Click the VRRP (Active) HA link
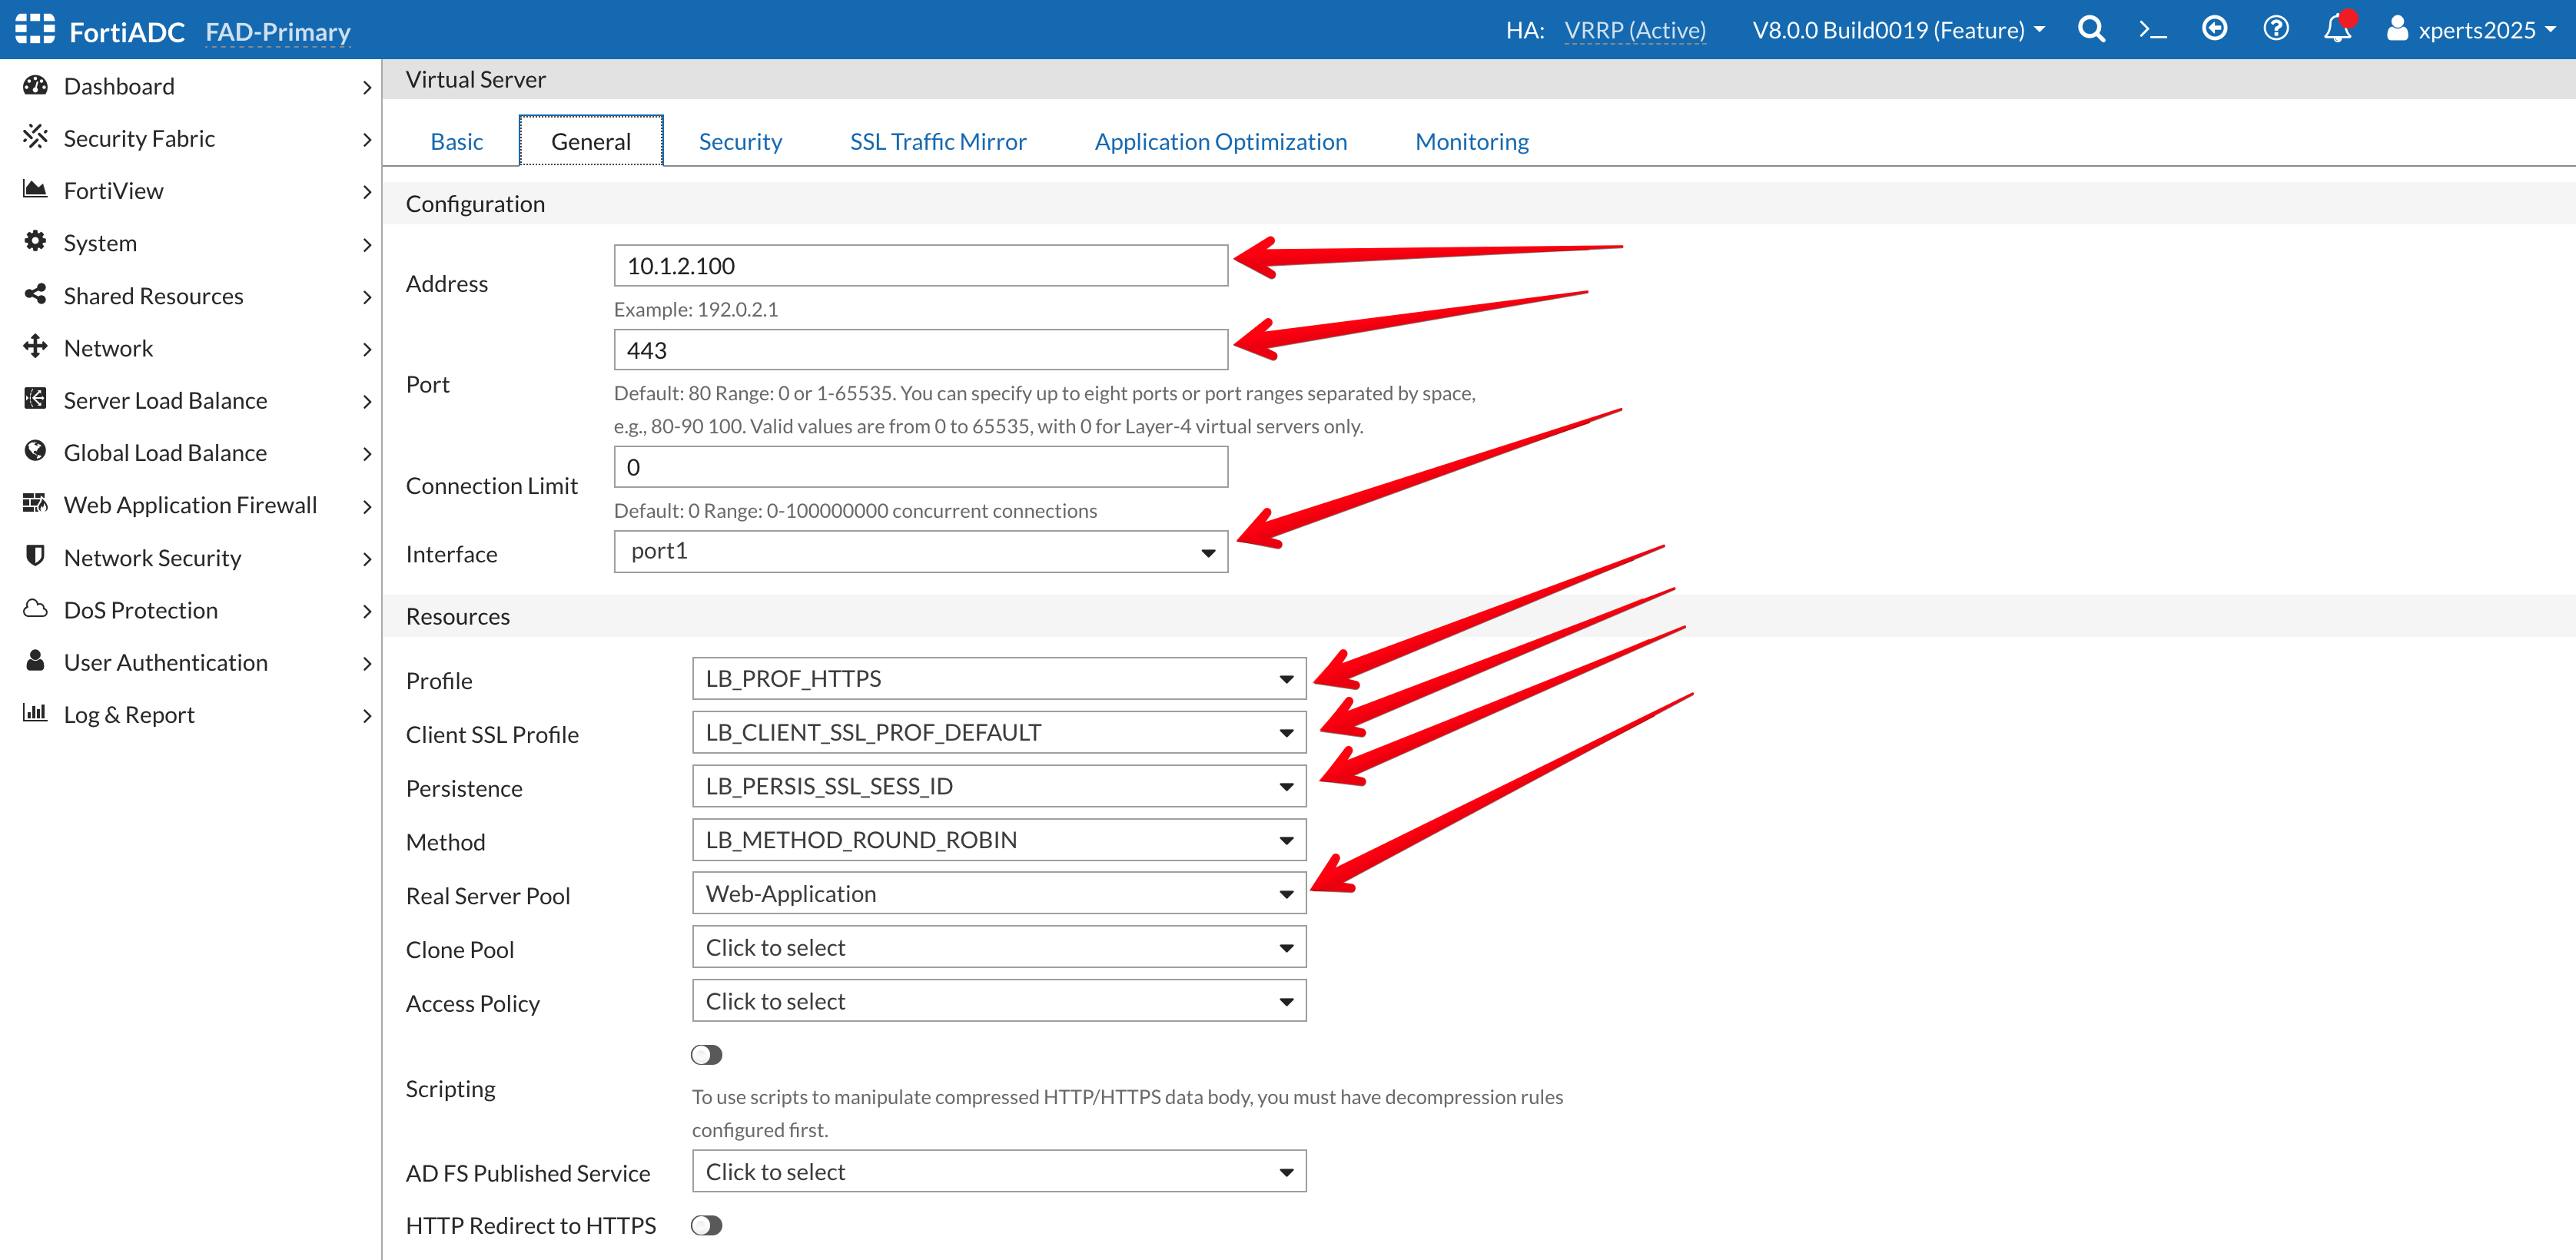The image size is (2576, 1260). (x=1634, y=30)
